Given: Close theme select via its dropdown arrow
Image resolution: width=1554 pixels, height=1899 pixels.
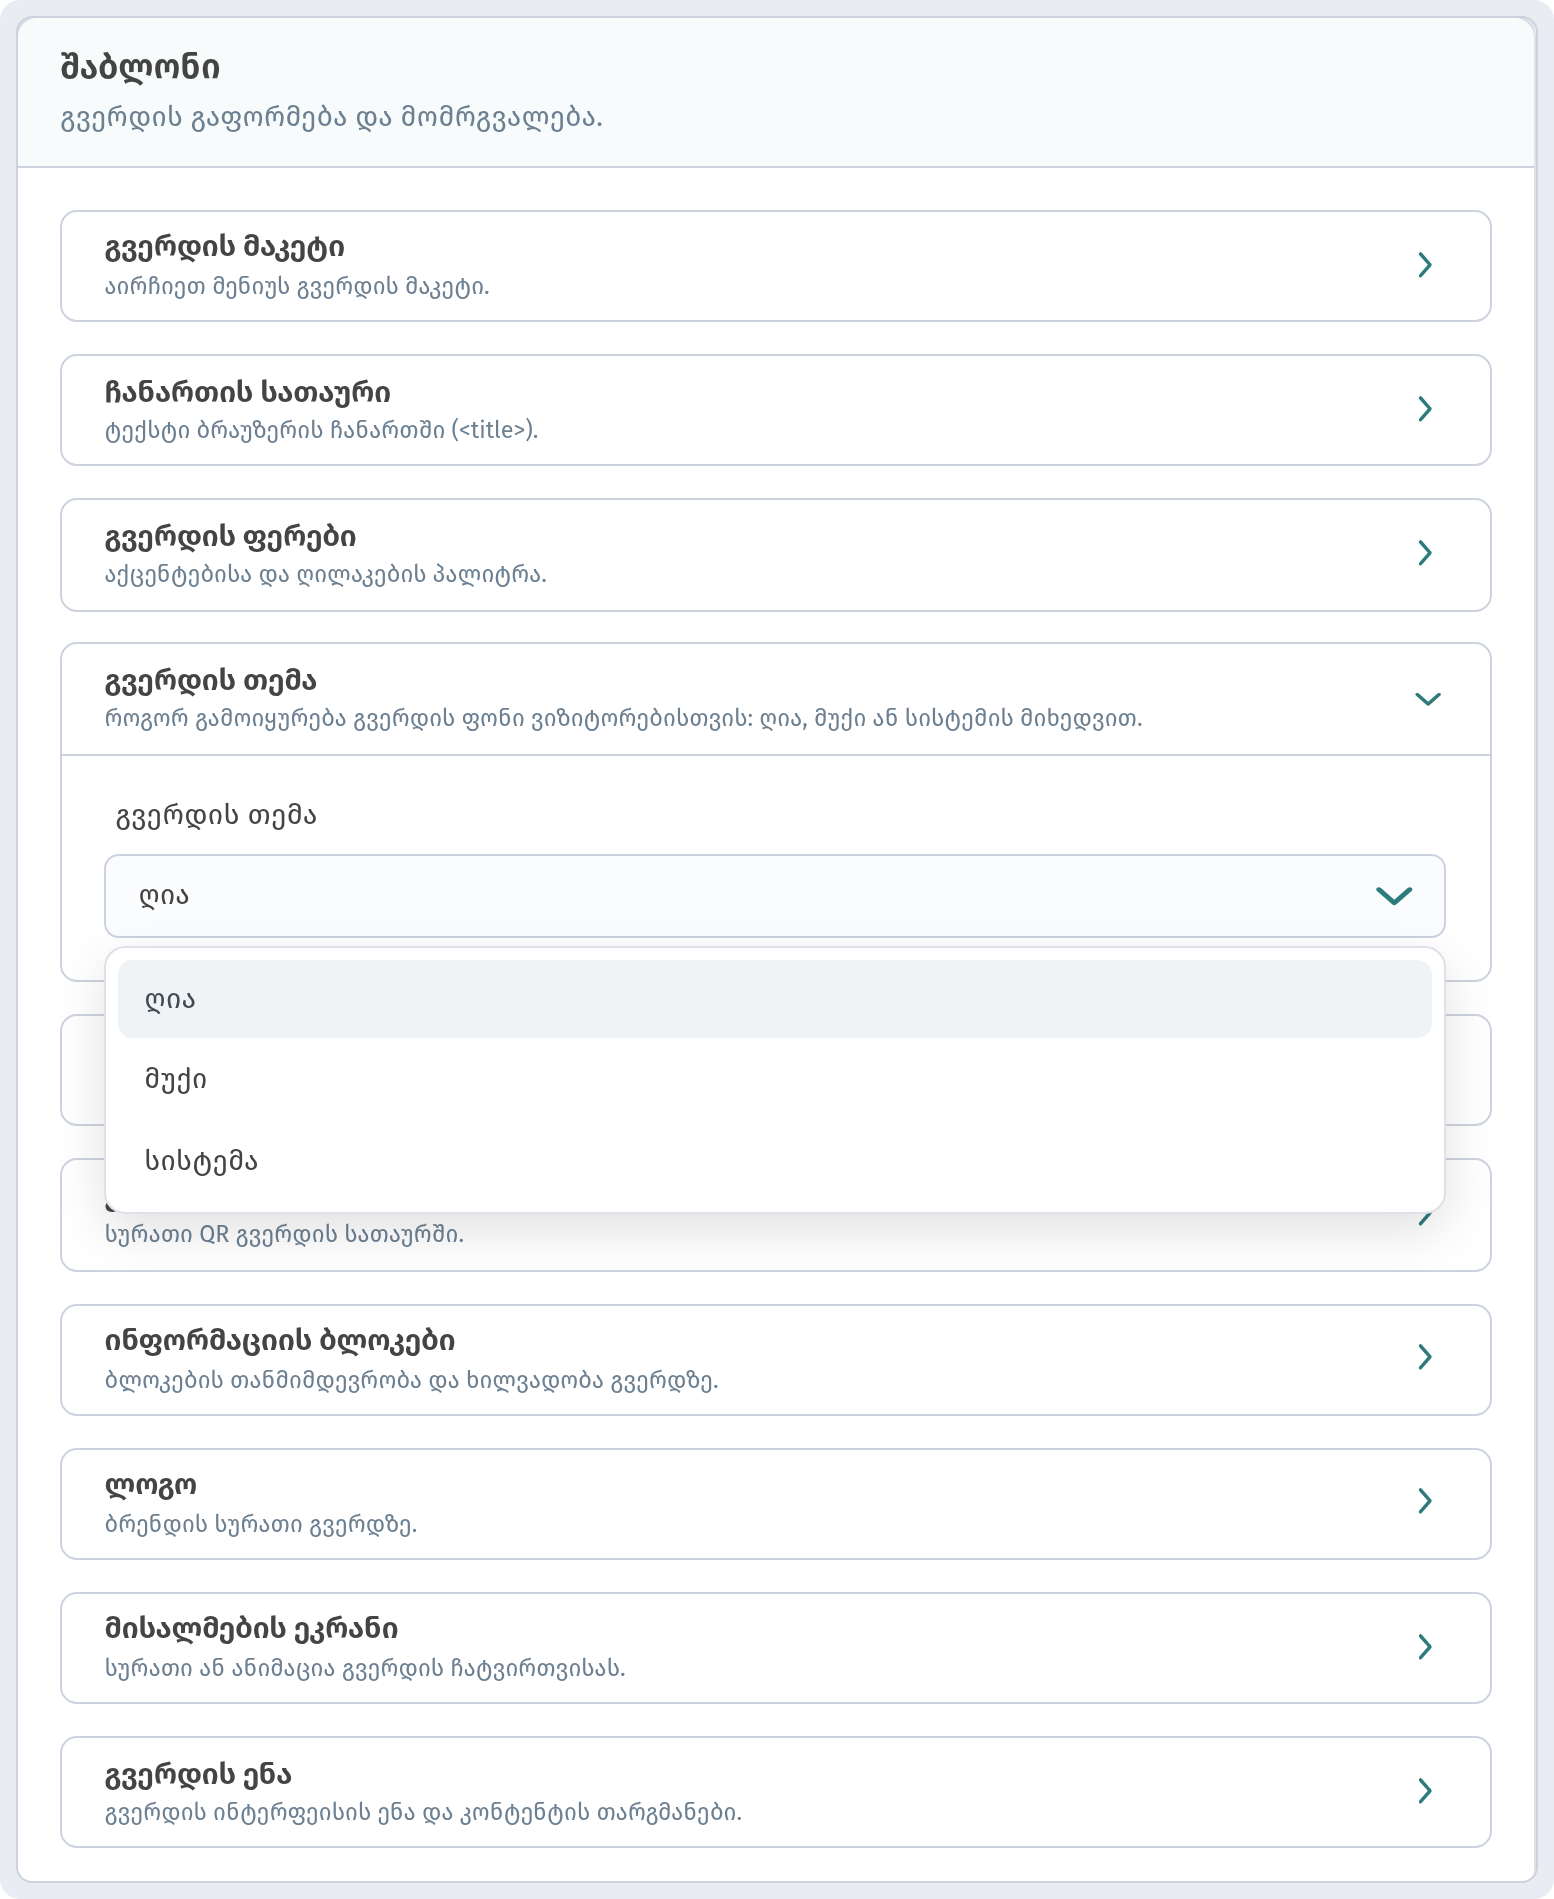Looking at the screenshot, I should click(1394, 896).
